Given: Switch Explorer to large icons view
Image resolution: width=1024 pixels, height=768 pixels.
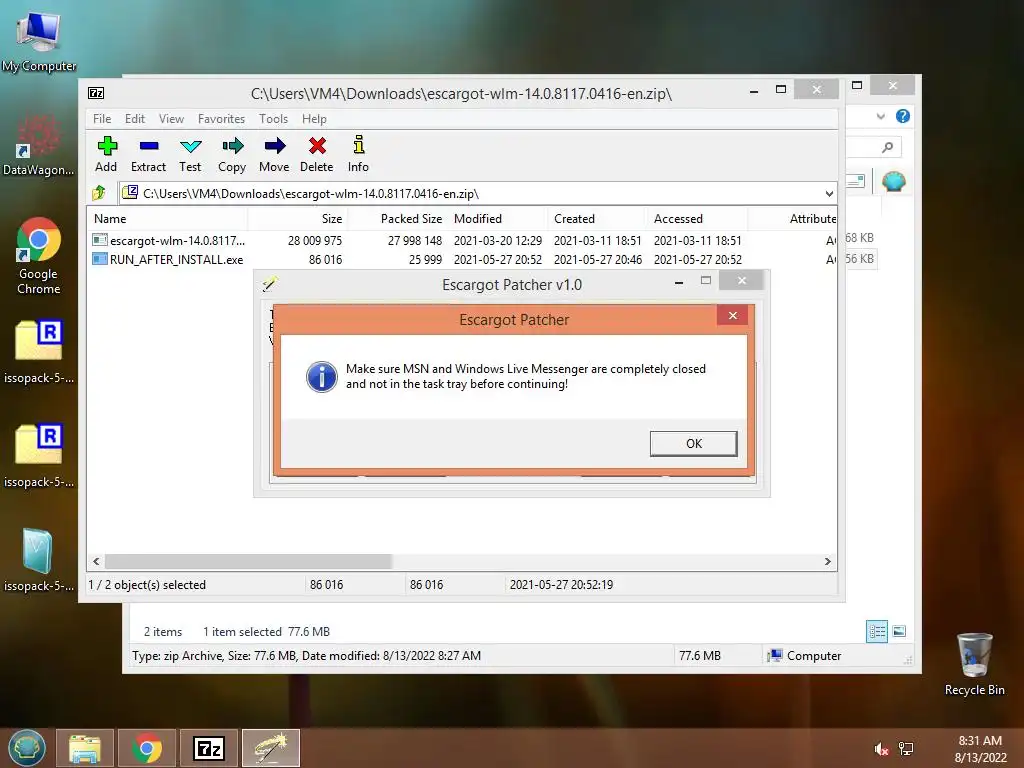Looking at the screenshot, I should point(899,631).
